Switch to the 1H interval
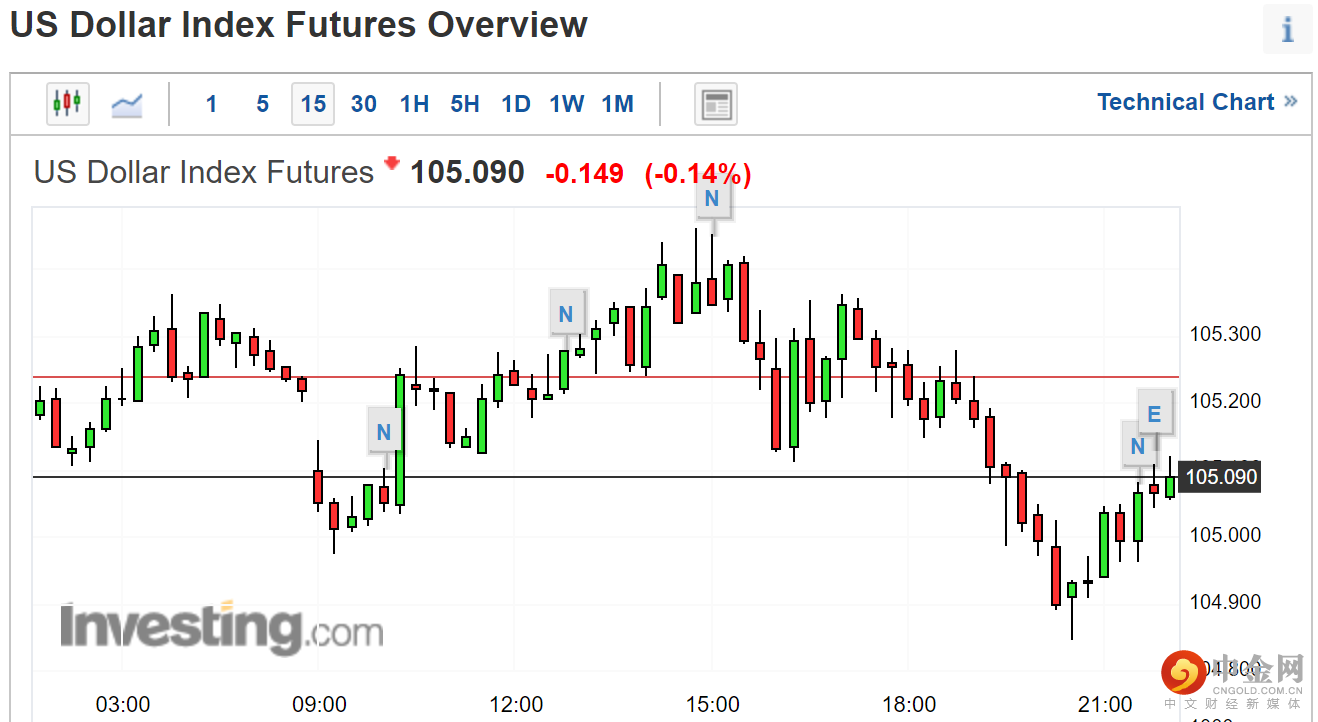Viewport: 1318px width, 722px height. click(x=414, y=104)
